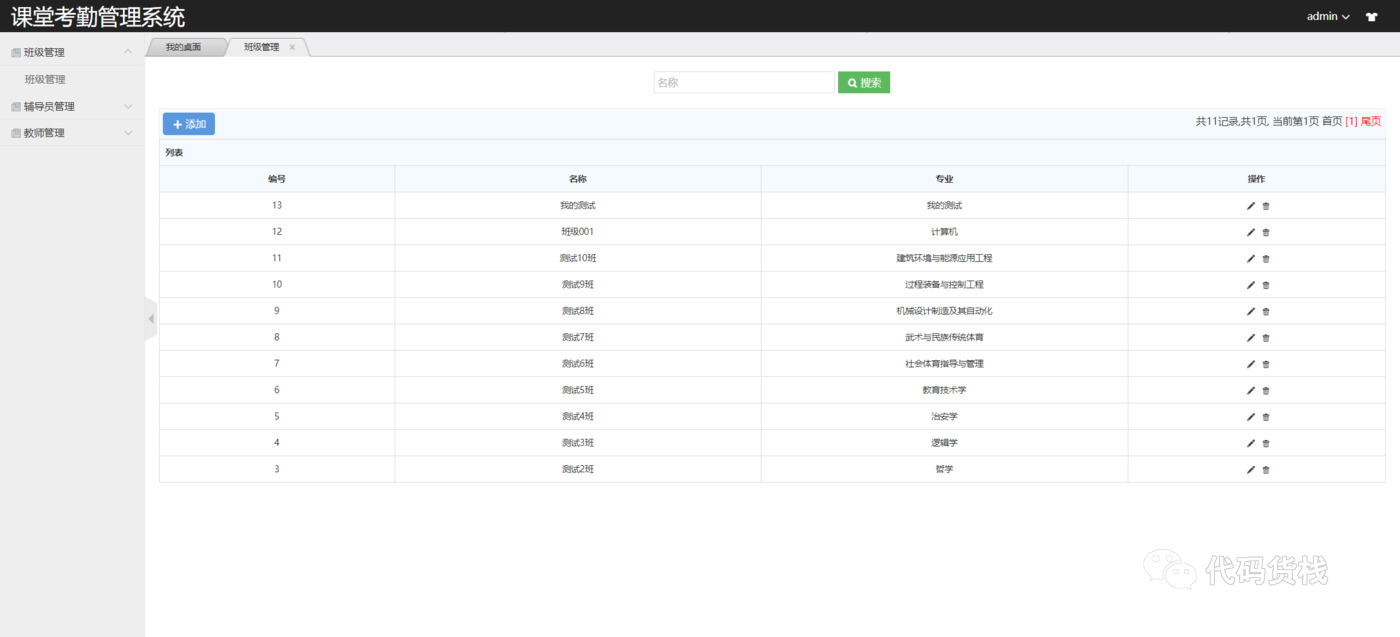Select cell 机械设计制造及其自动化
1400x637 pixels.
[x=945, y=311]
